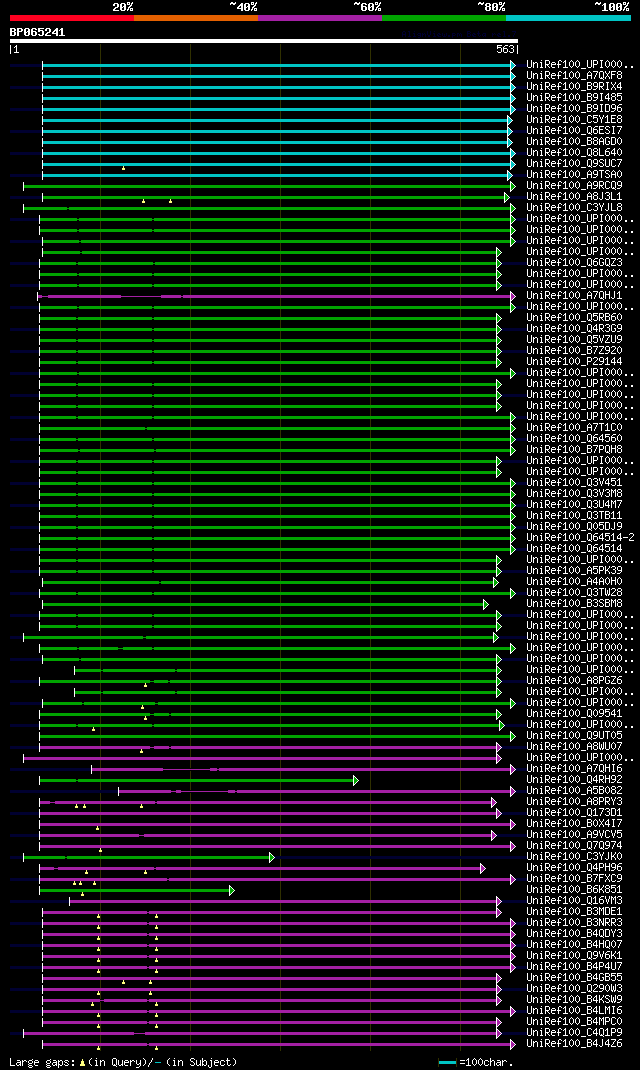Screen dimensions: 640x1070
Task: Select hit UniRef100_Q6GQZ3
Action: [x=574, y=263]
